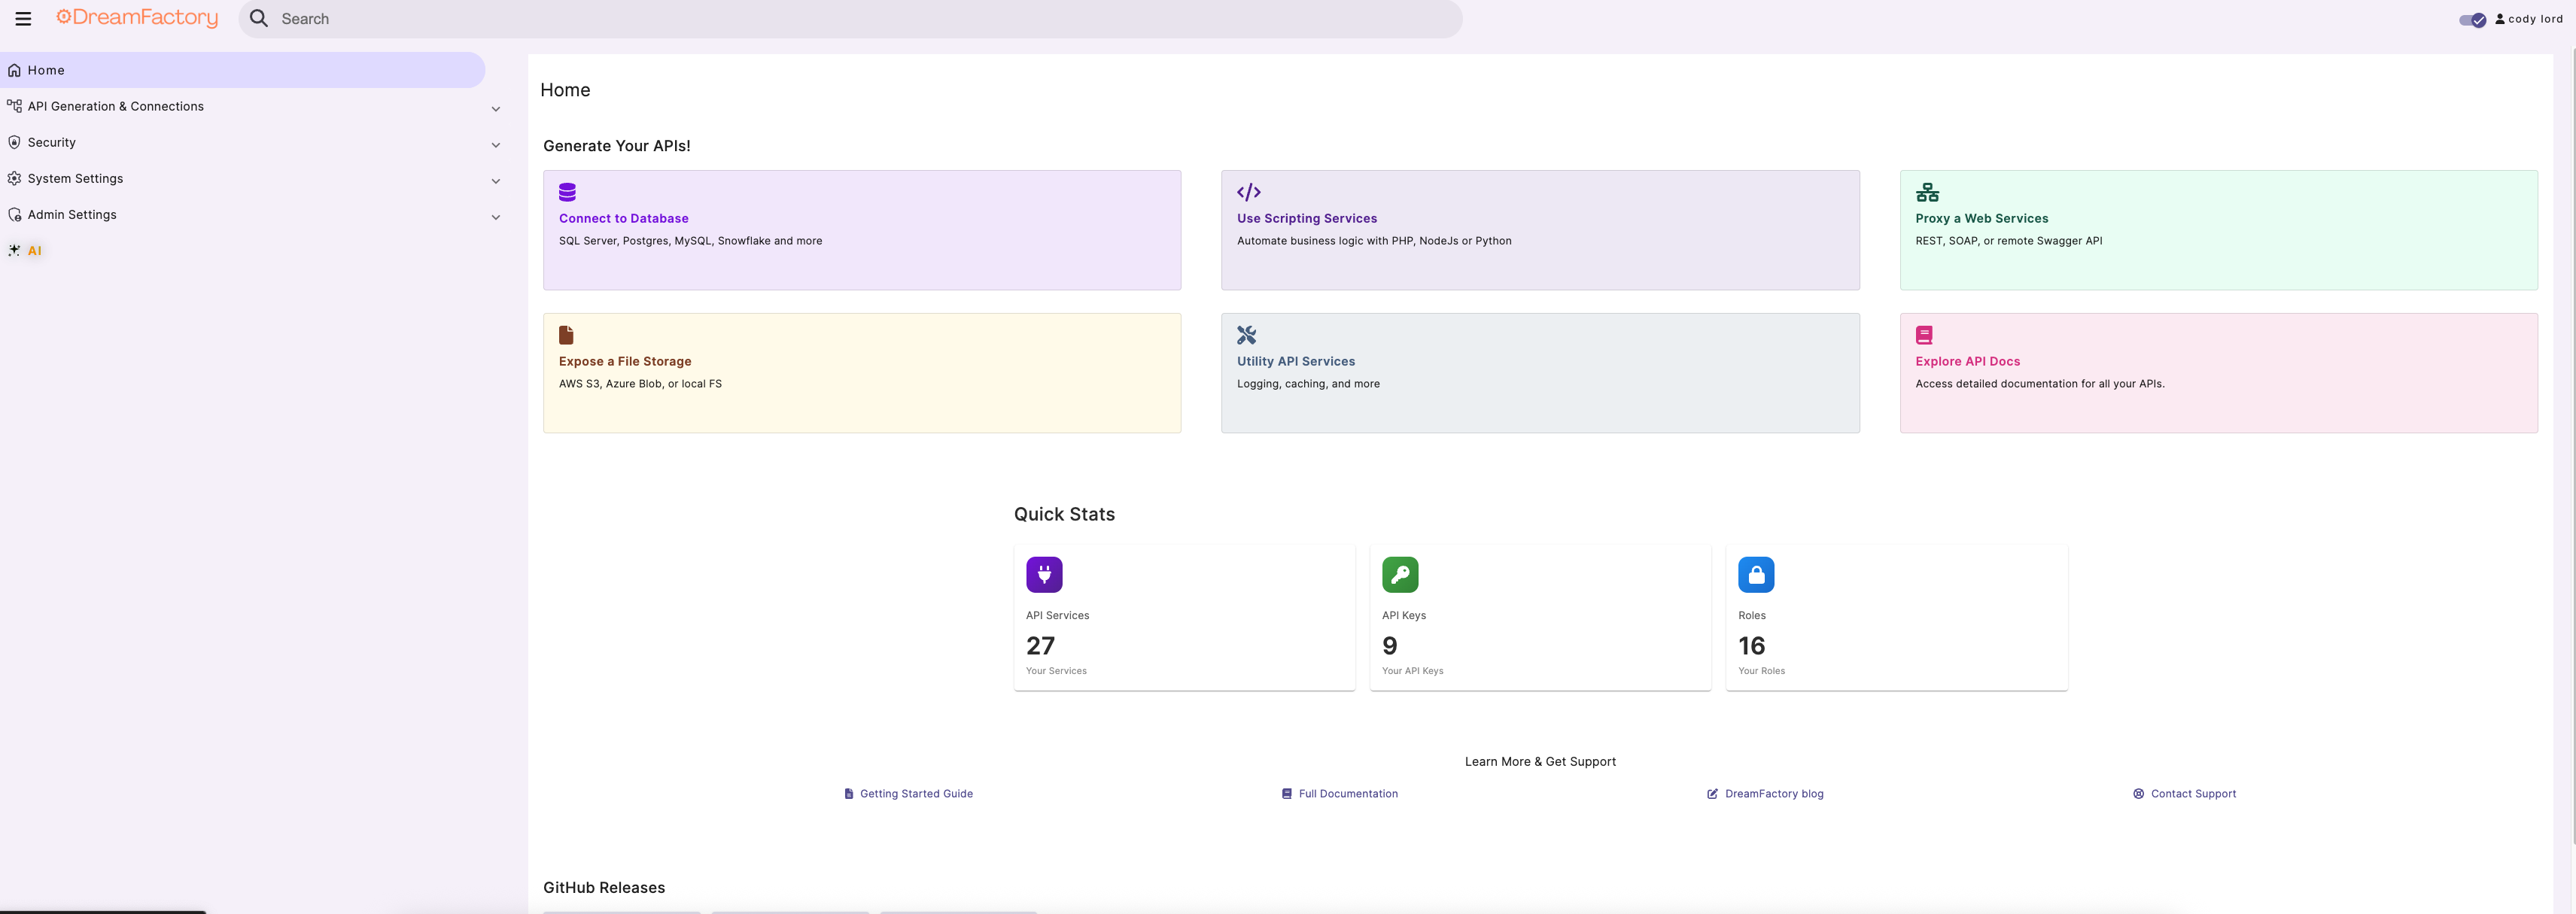Click the search magnifier icon
This screenshot has height=914, width=2576.
259,19
